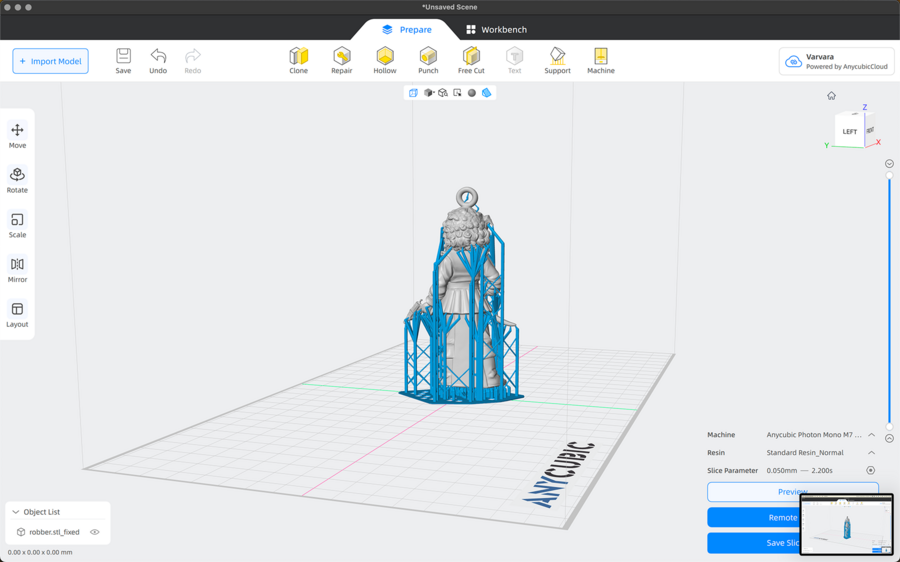Clone the selected model
Screen dimensions: 900x562
[x=298, y=60]
